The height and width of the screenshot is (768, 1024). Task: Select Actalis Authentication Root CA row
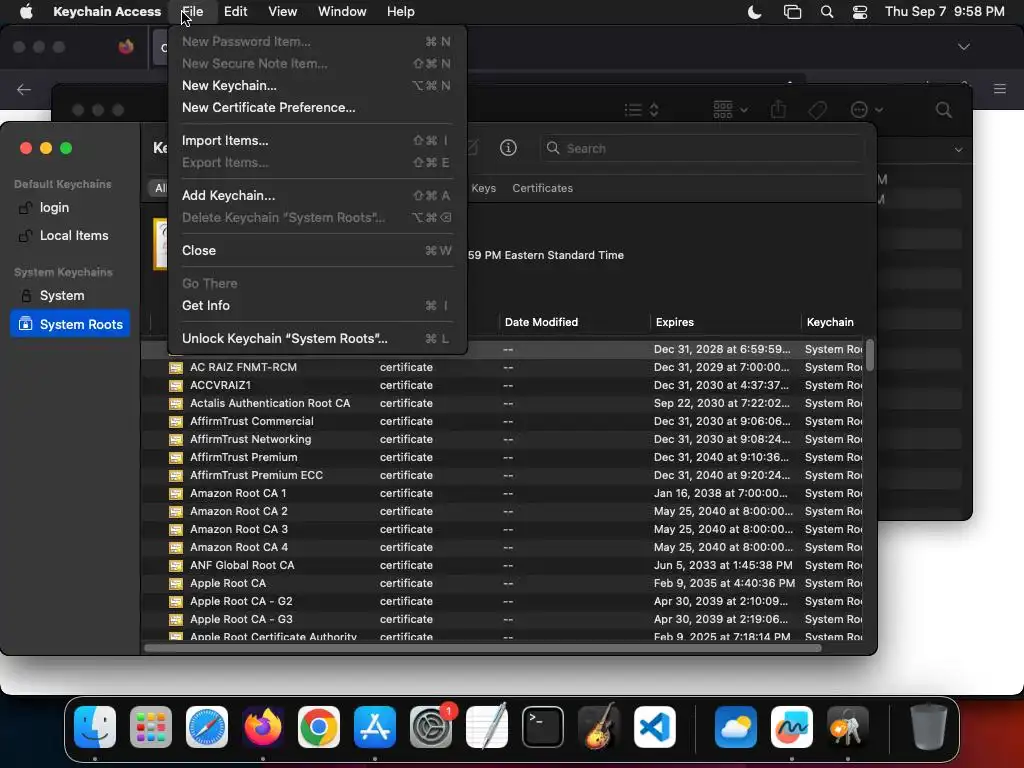point(504,403)
